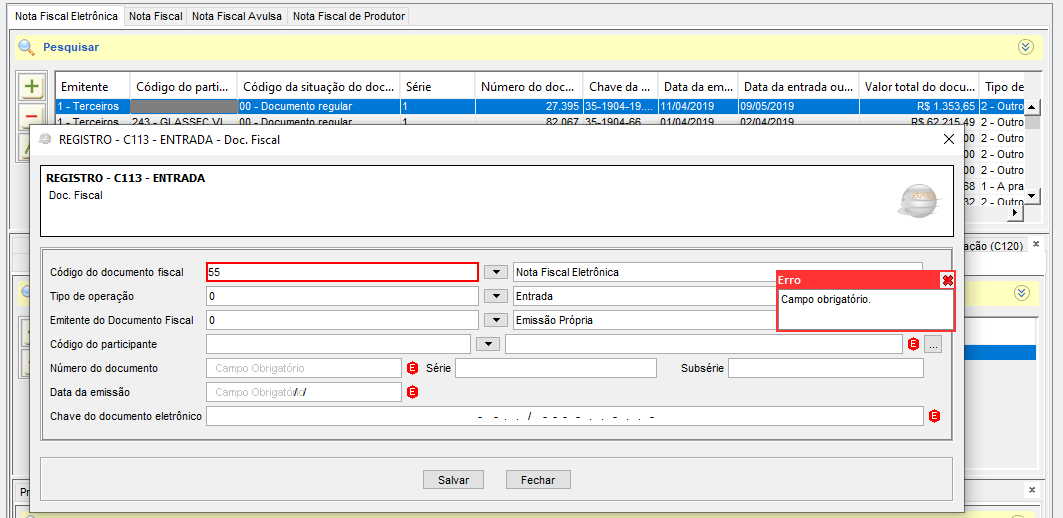1063x518 pixels.
Task: Click error icon beside Número do documento
Action: [412, 368]
